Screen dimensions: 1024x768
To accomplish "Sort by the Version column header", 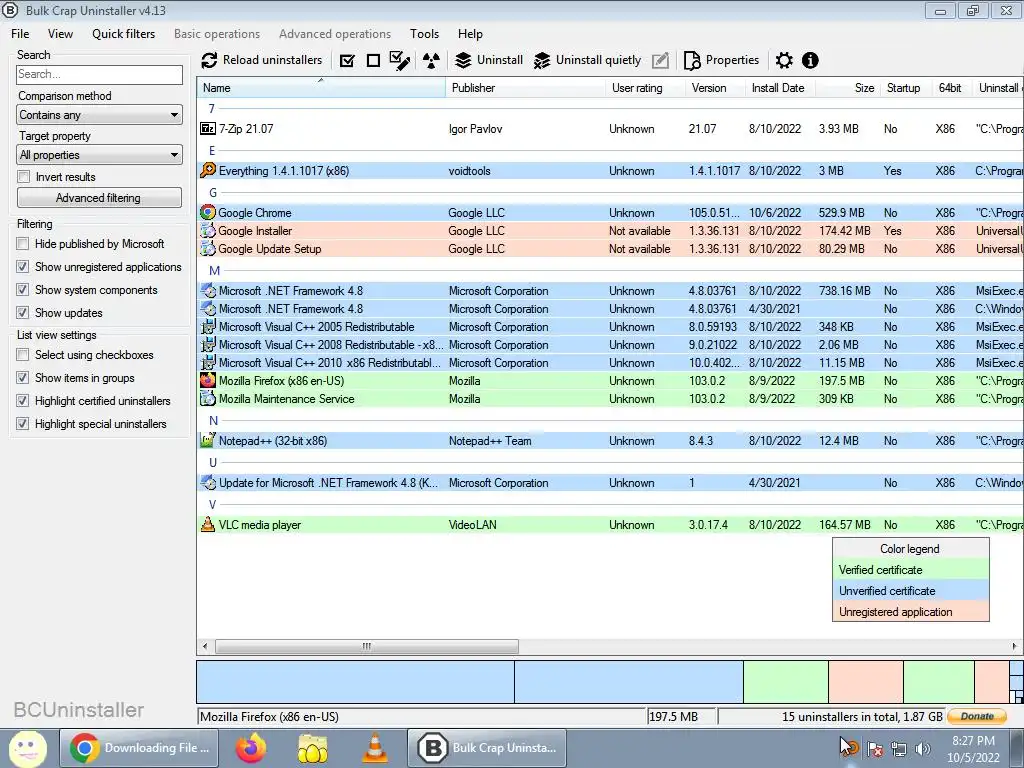I will (715, 88).
